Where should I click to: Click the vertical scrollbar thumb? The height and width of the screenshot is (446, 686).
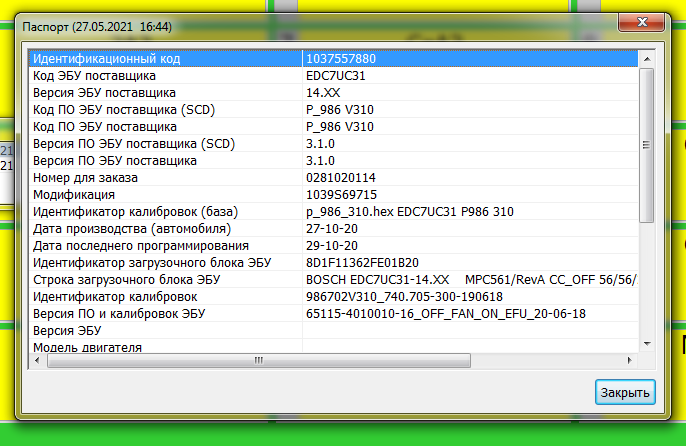click(646, 140)
